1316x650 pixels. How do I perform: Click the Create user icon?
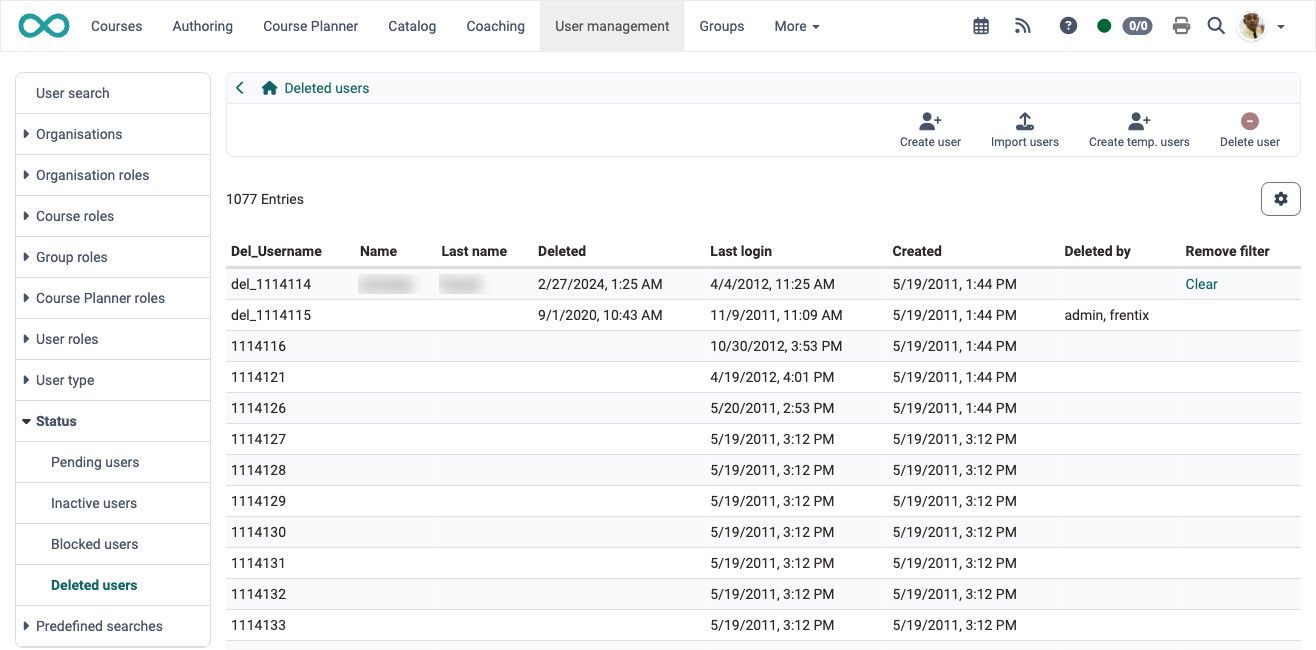pos(930,122)
